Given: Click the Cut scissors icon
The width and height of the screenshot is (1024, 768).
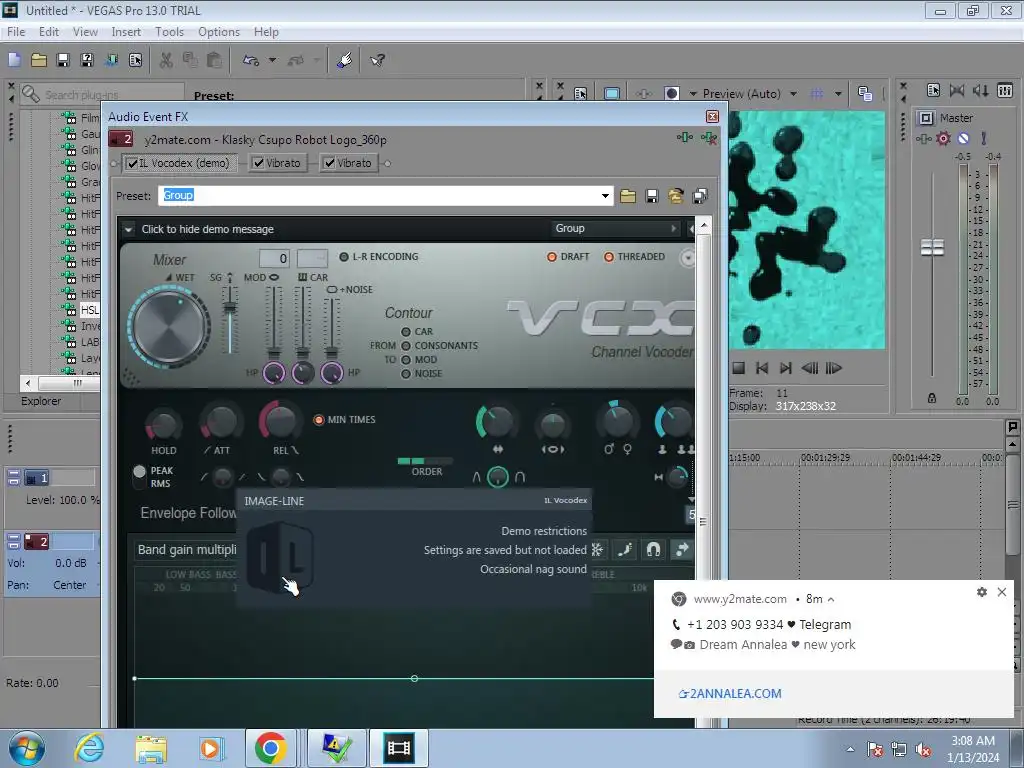Looking at the screenshot, I should (x=166, y=60).
